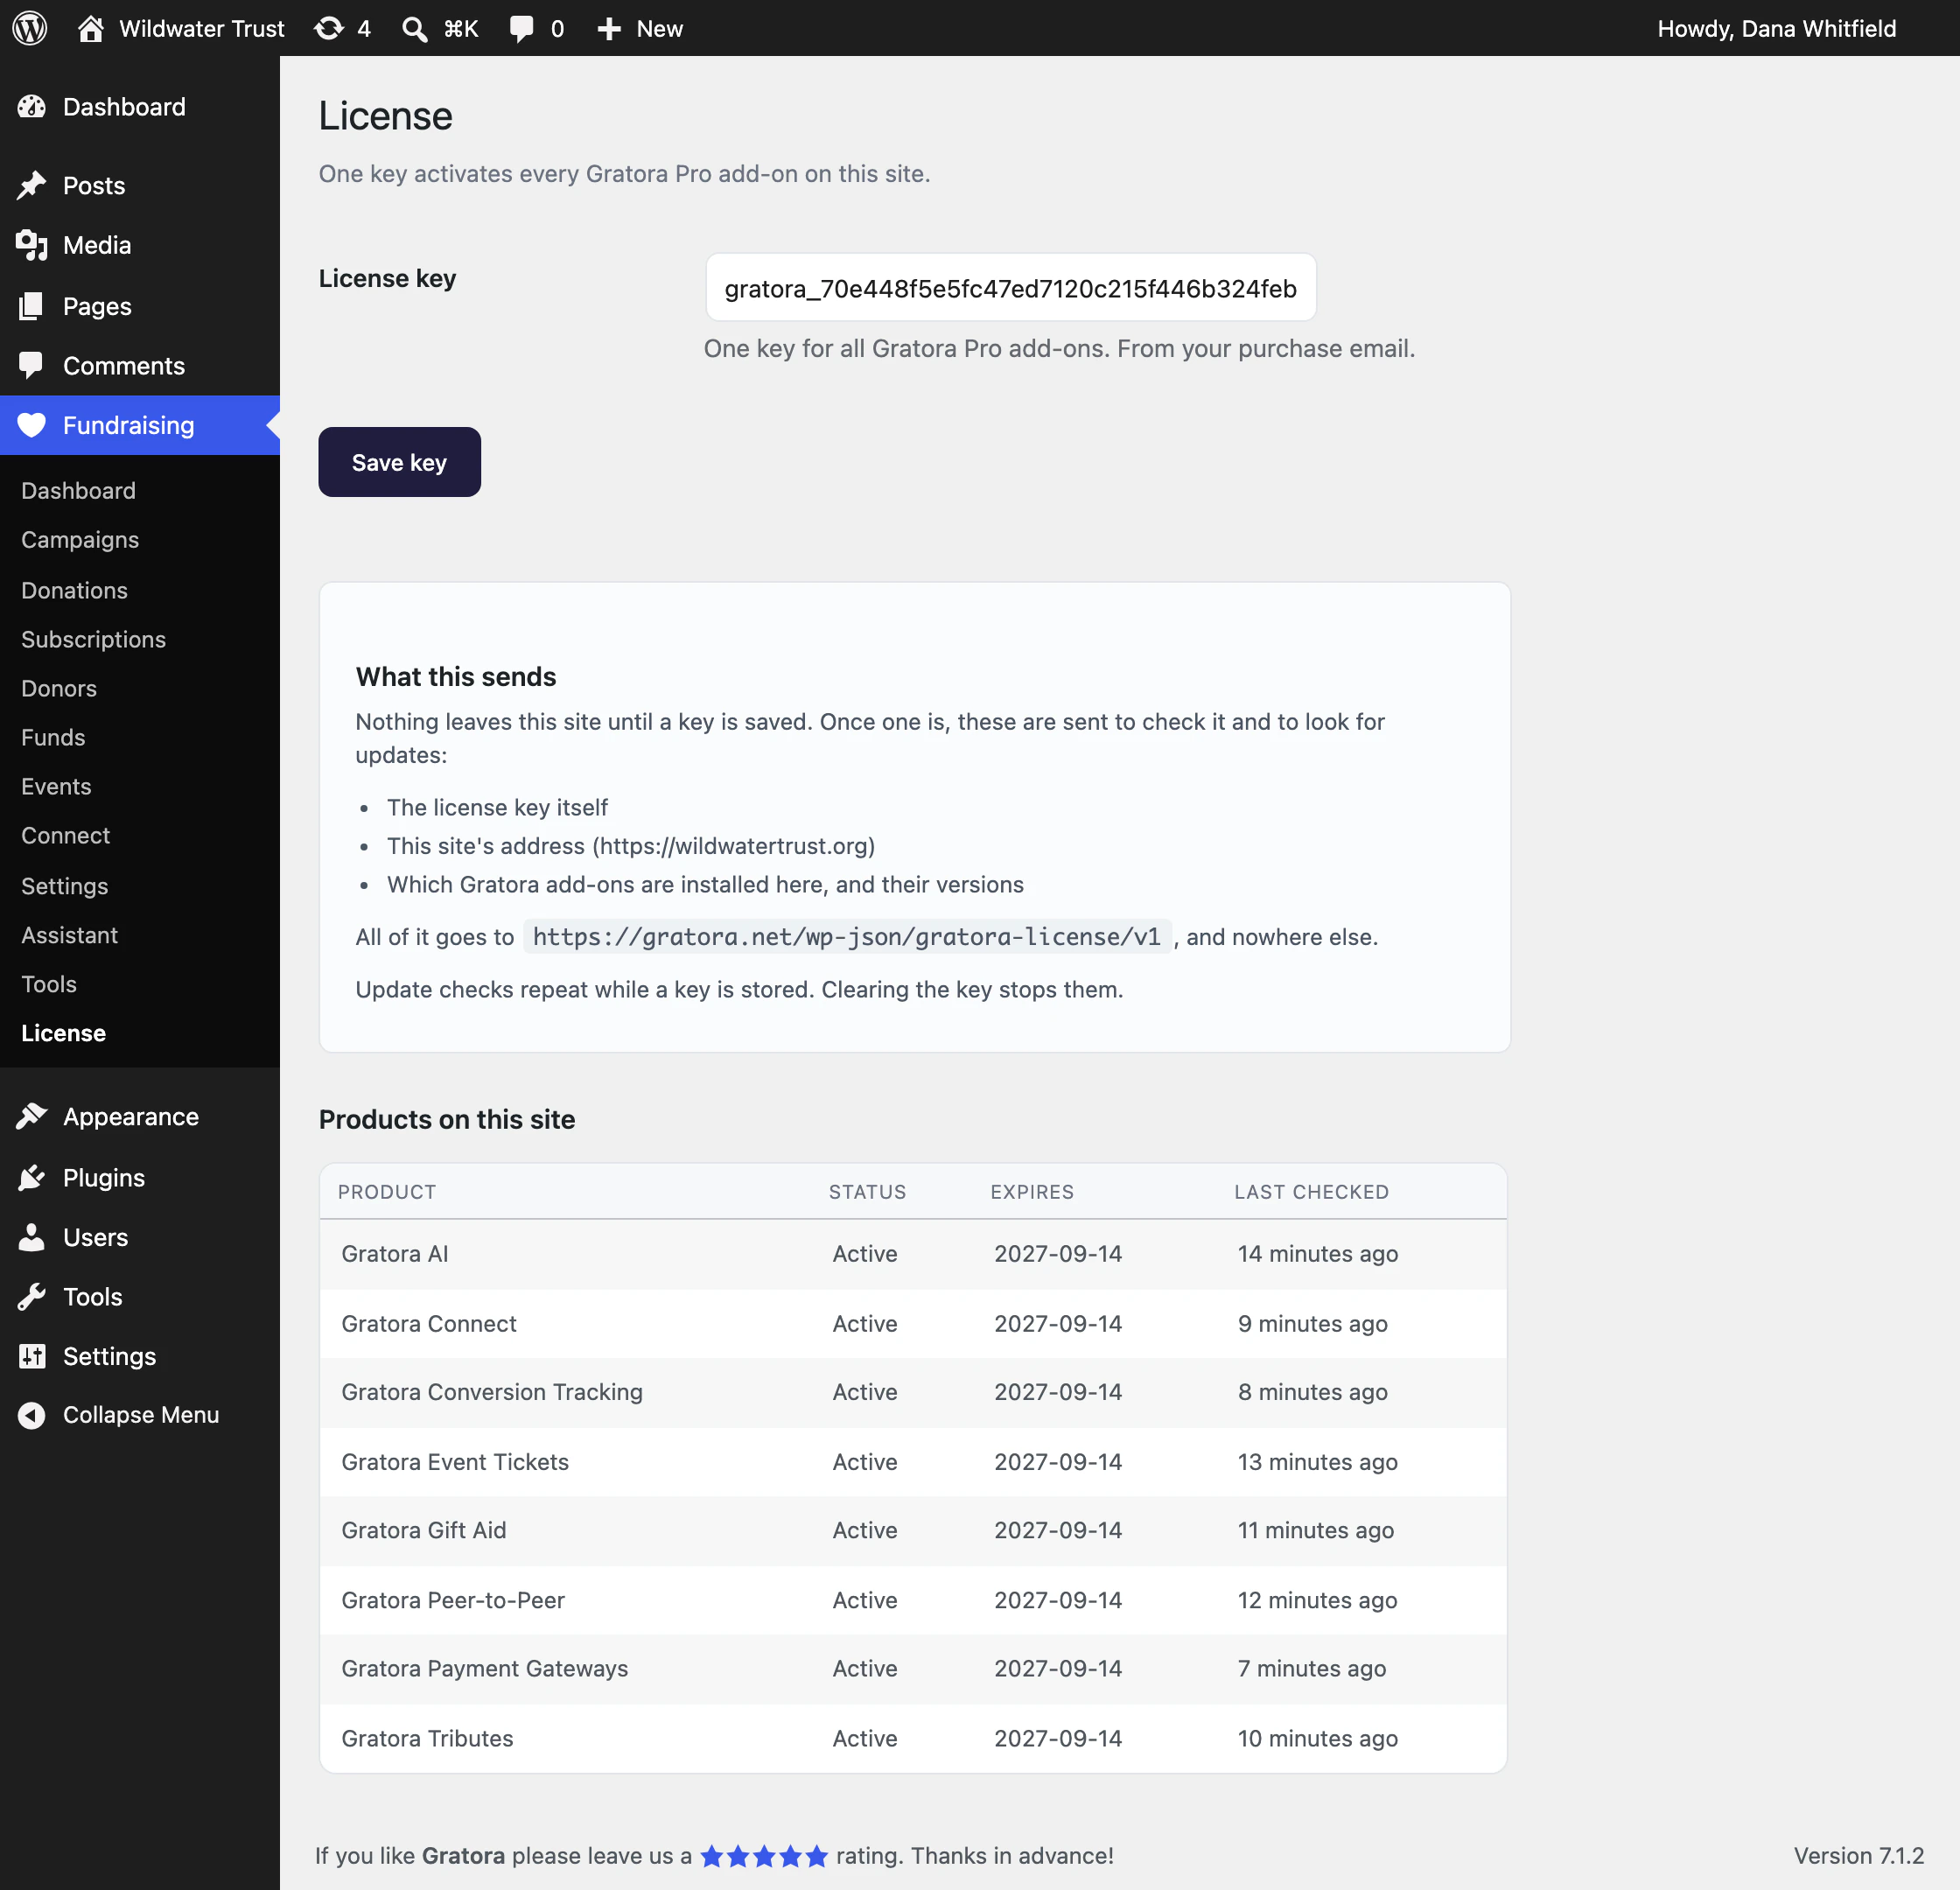Click into the License key field
The height and width of the screenshot is (1890, 1960).
1010,288
